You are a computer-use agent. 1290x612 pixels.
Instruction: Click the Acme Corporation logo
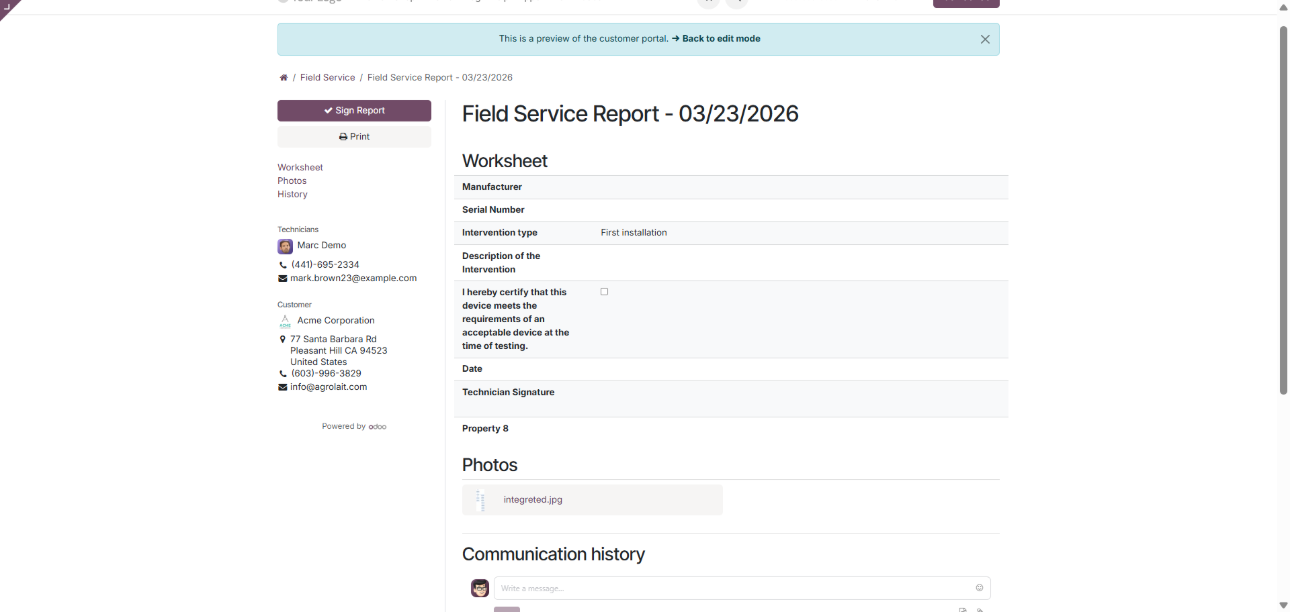click(285, 321)
